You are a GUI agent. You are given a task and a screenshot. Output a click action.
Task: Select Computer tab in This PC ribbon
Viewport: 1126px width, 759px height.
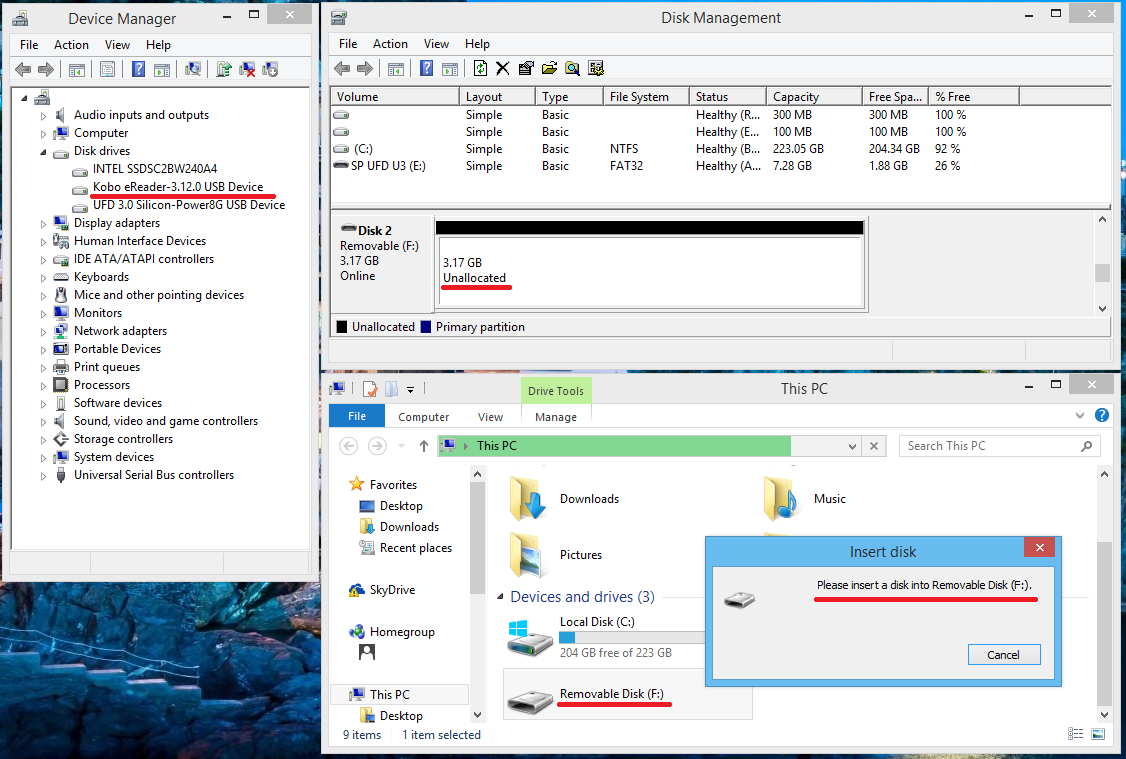424,416
